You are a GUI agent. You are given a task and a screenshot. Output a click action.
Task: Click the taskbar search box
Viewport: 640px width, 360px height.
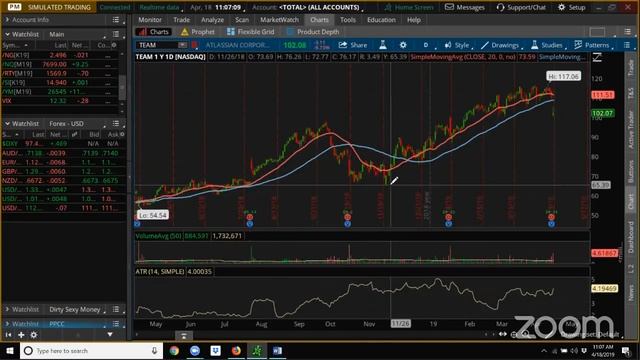click(91, 351)
